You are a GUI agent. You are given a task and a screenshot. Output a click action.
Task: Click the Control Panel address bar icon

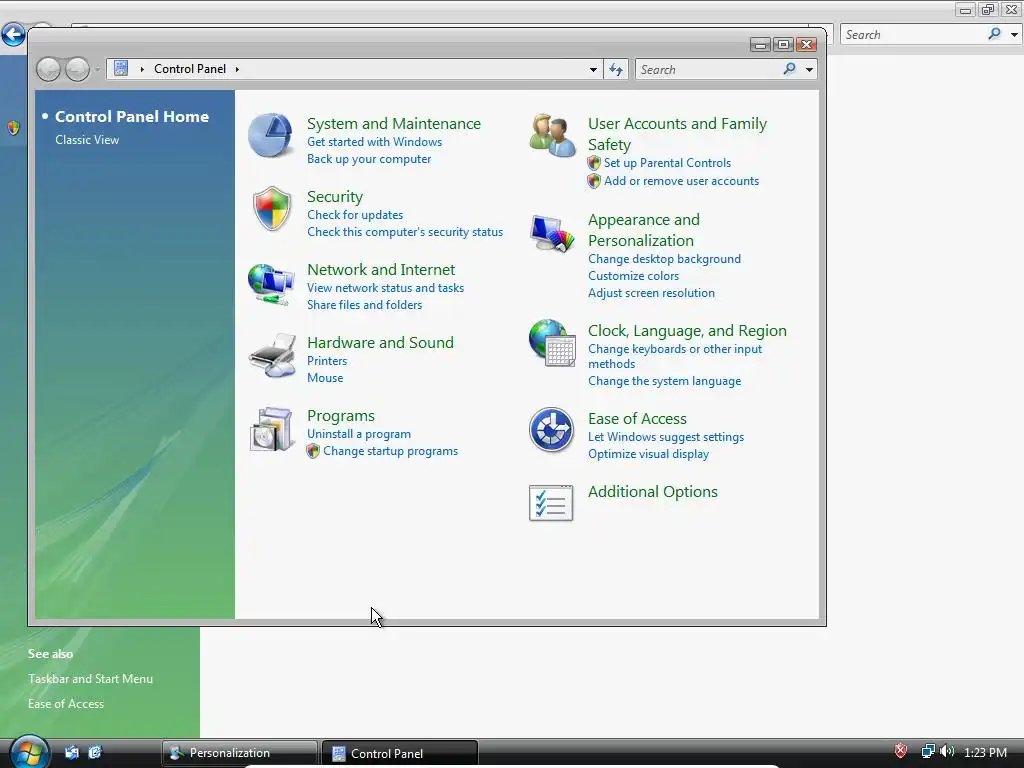point(121,68)
